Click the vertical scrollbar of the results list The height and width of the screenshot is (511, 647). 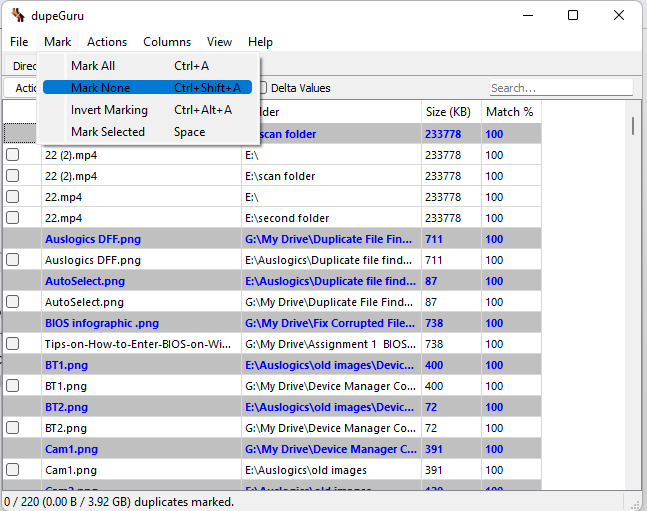click(633, 300)
